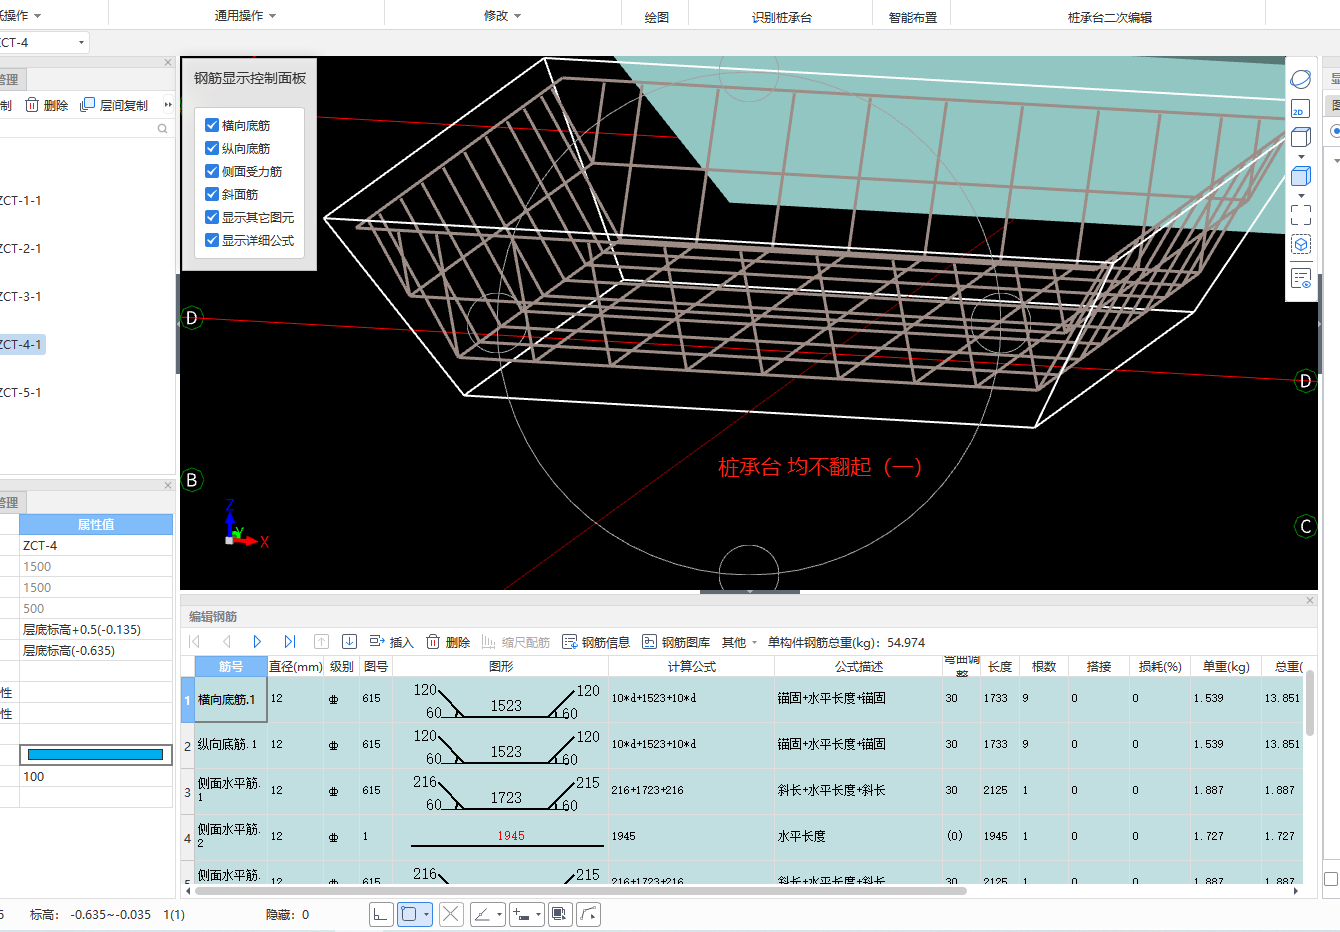Image resolution: width=1340 pixels, height=932 pixels.
Task: Open plus-bar tool dropdown arrow
Action: [538, 914]
